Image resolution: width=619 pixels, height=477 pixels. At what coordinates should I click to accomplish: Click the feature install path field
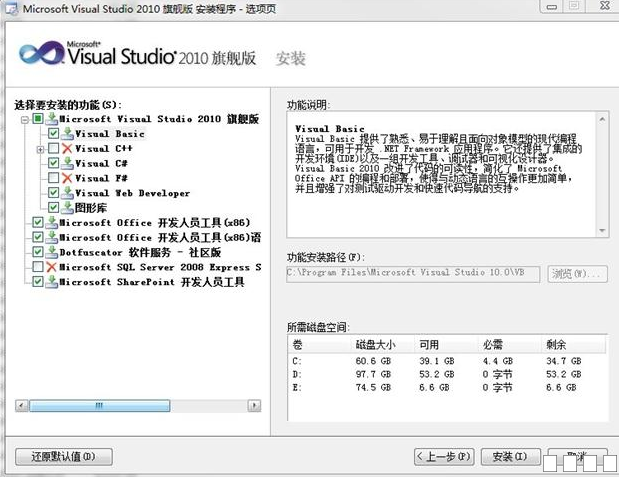click(x=413, y=273)
